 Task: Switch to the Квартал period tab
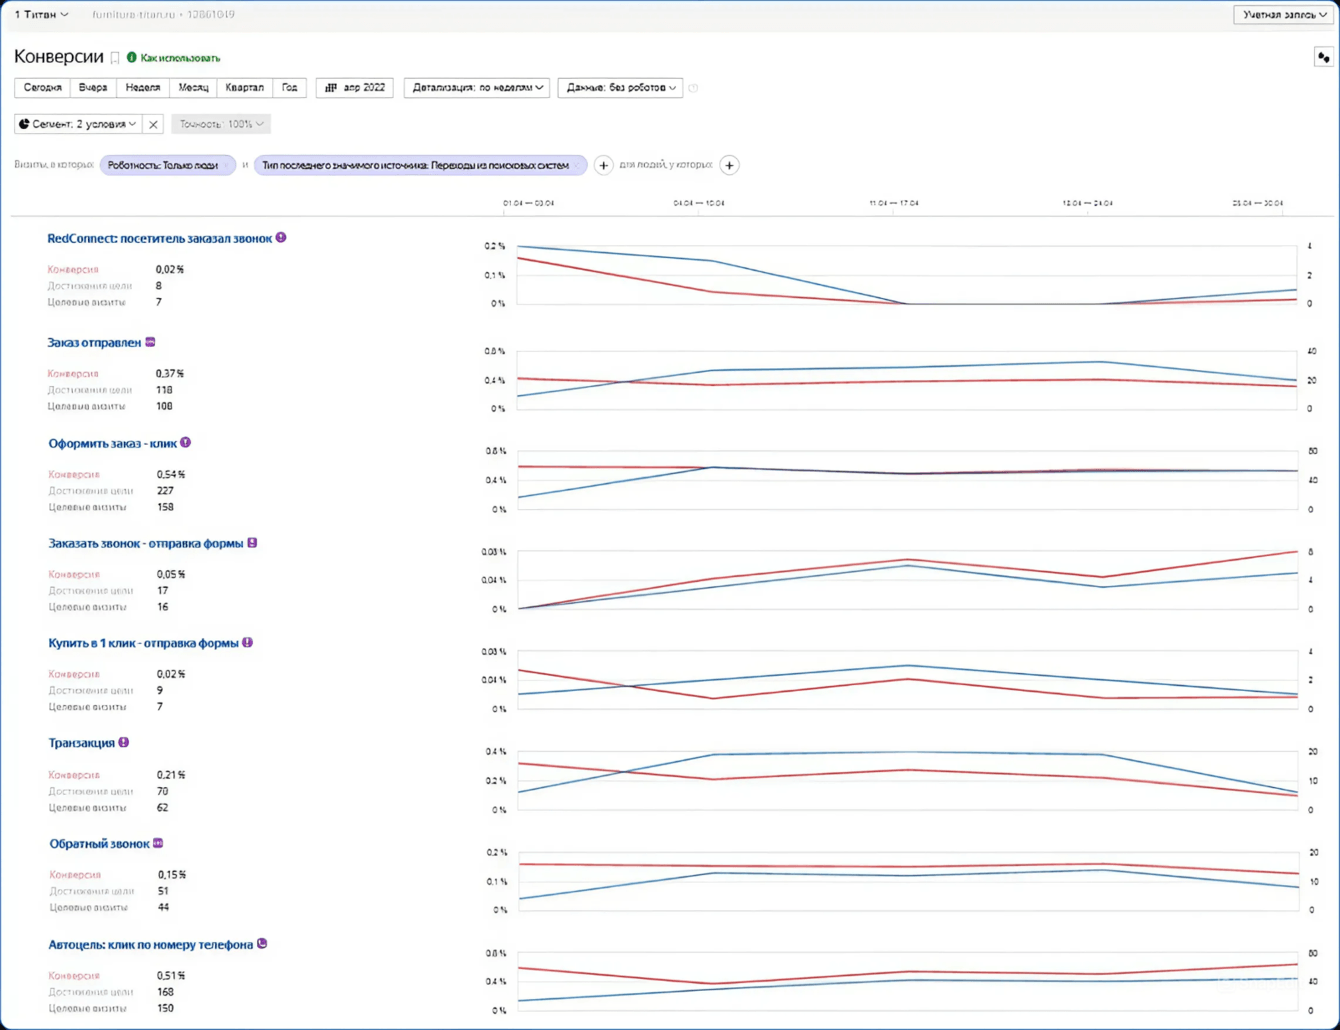[244, 88]
